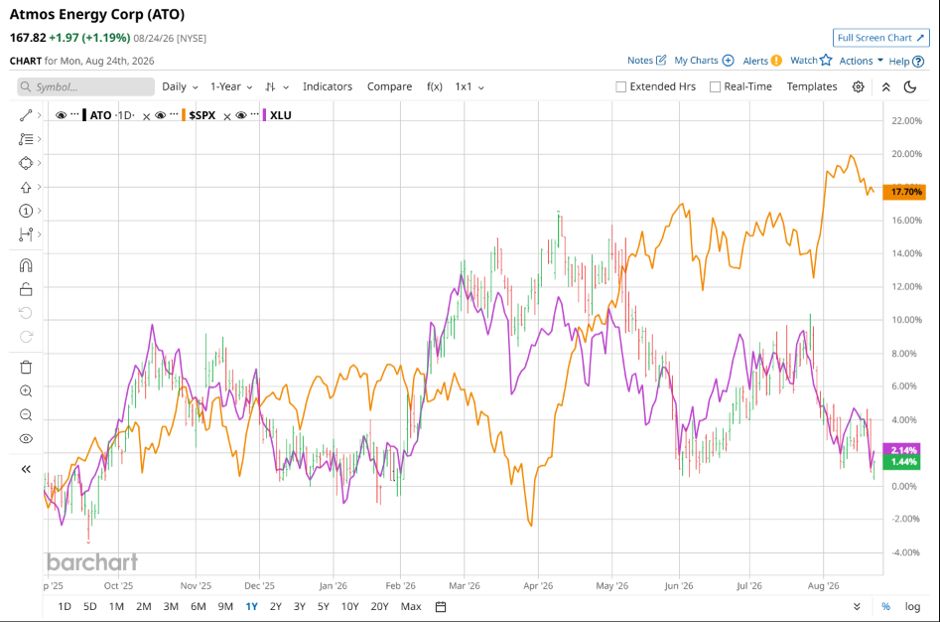Toggle the lock drawings icon

click(26, 289)
